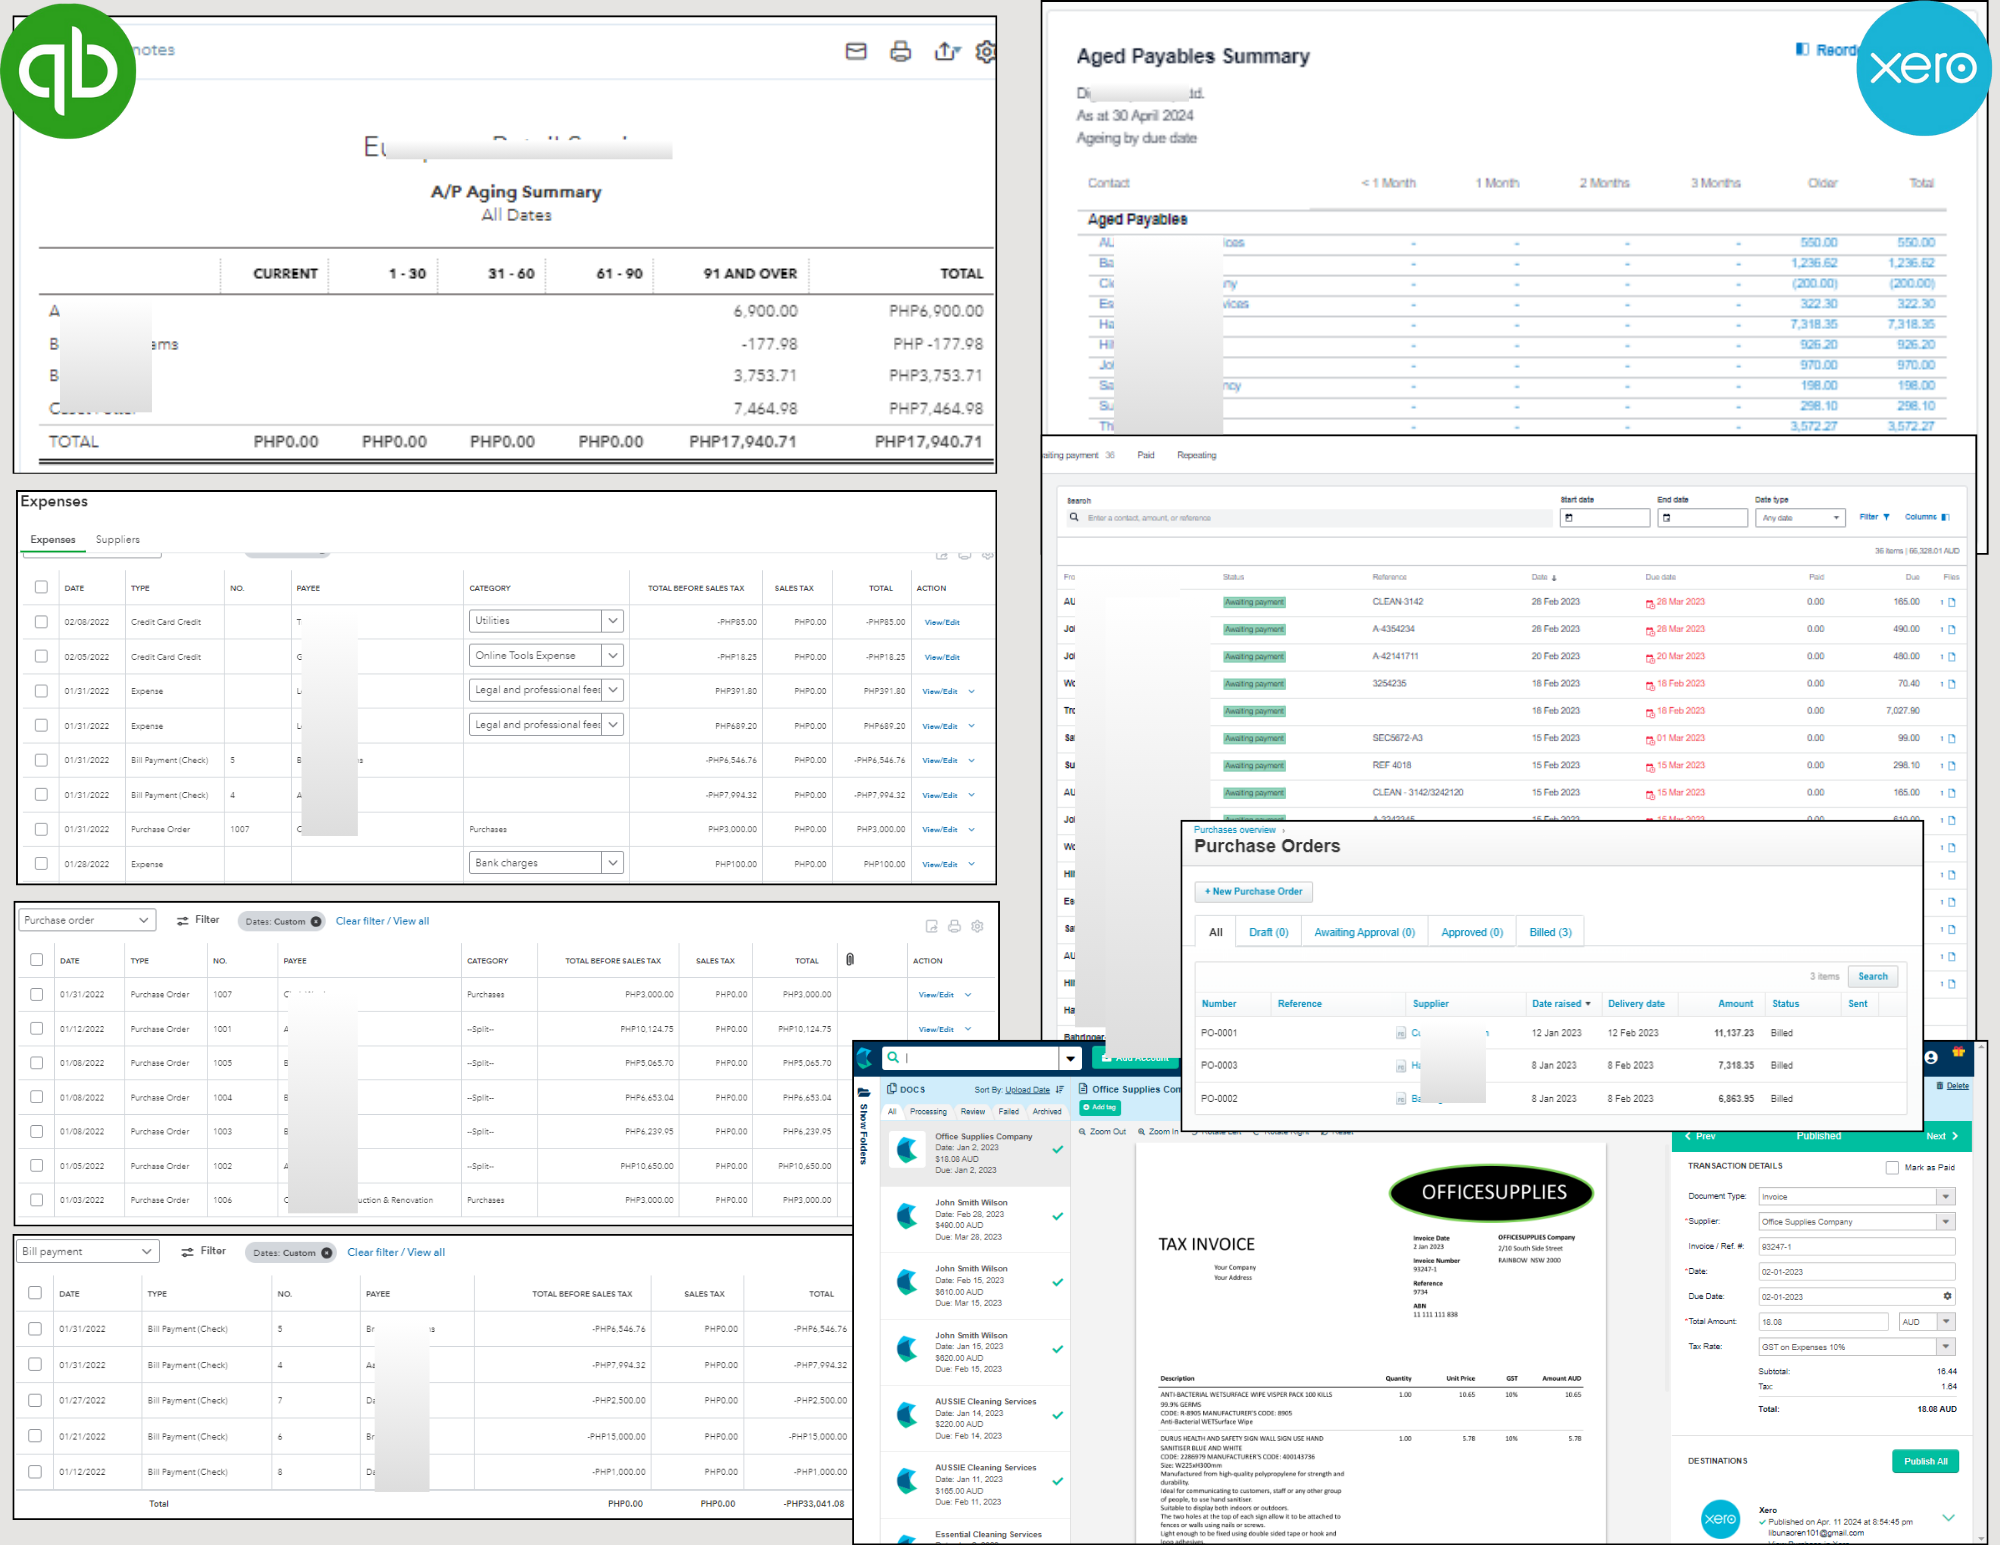Select the Processing tab in document list
This screenshot has width=2000, height=1545.
tap(928, 1111)
